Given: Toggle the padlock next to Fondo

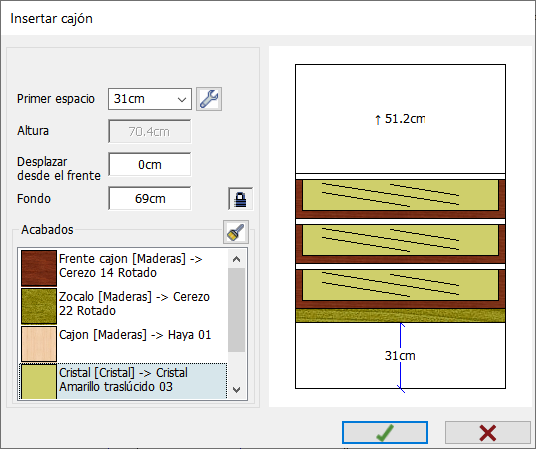Looking at the screenshot, I should pyautogui.click(x=241, y=199).
